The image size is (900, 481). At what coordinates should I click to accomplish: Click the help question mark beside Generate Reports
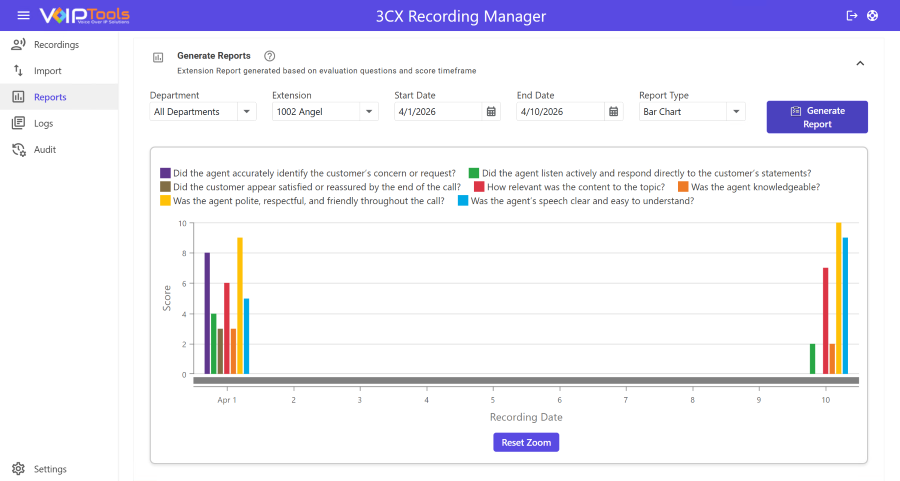tap(269, 56)
